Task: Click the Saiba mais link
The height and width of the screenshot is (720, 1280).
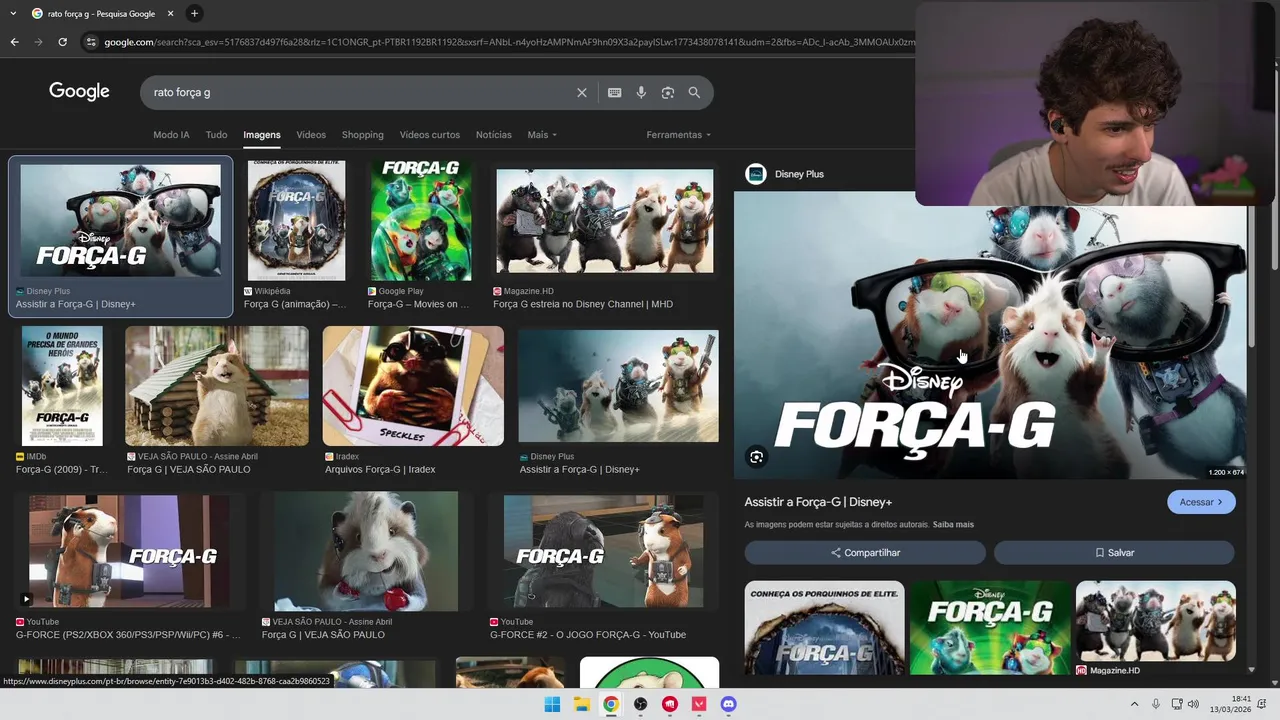Action: [953, 524]
